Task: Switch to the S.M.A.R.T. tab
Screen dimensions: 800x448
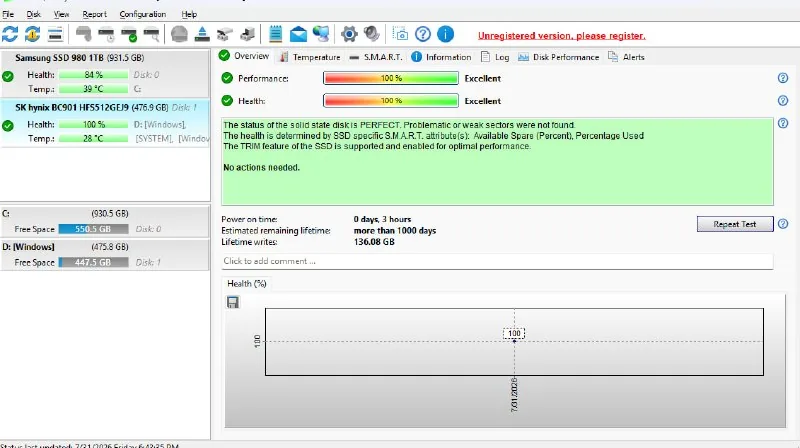Action: point(376,57)
